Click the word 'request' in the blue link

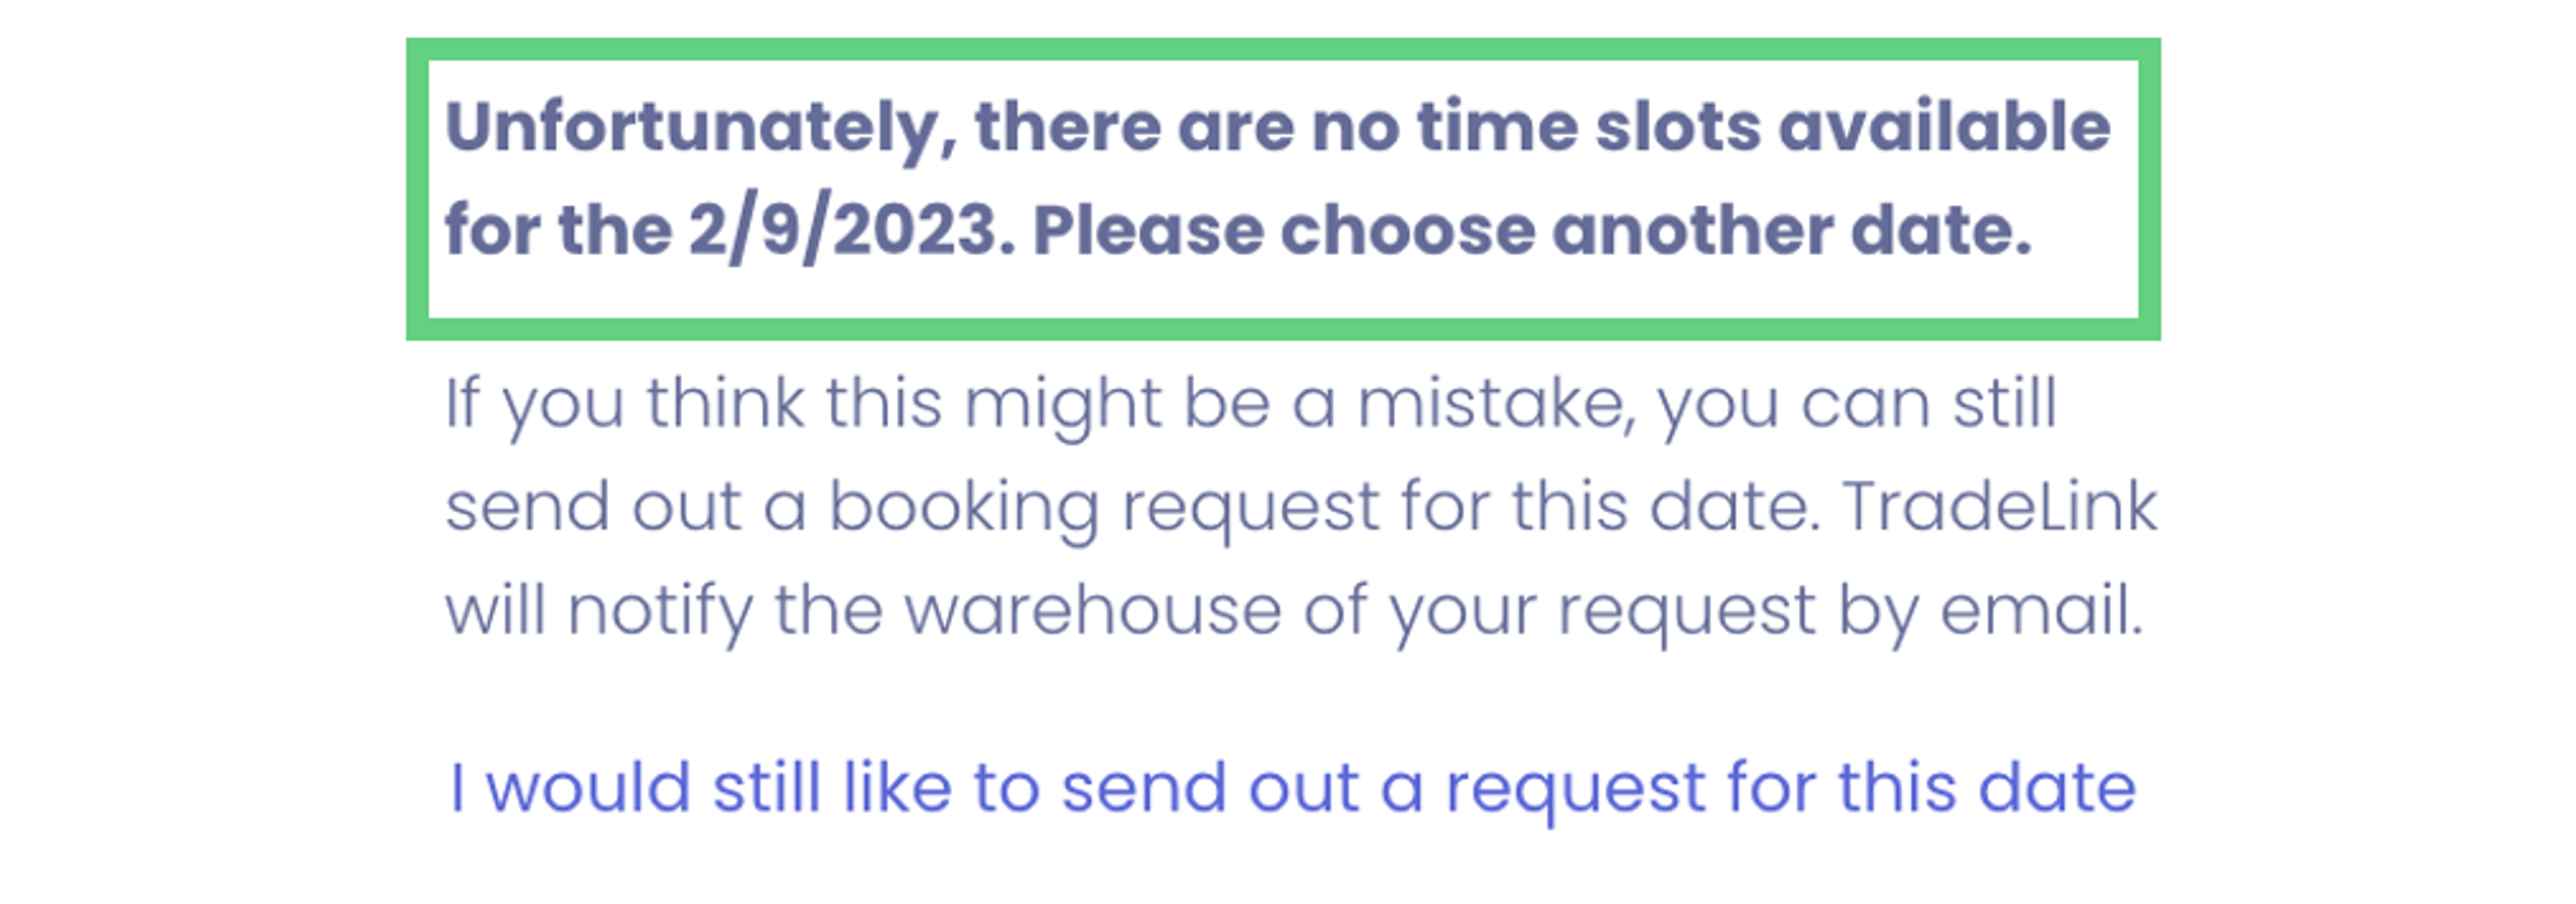[x=1575, y=788]
